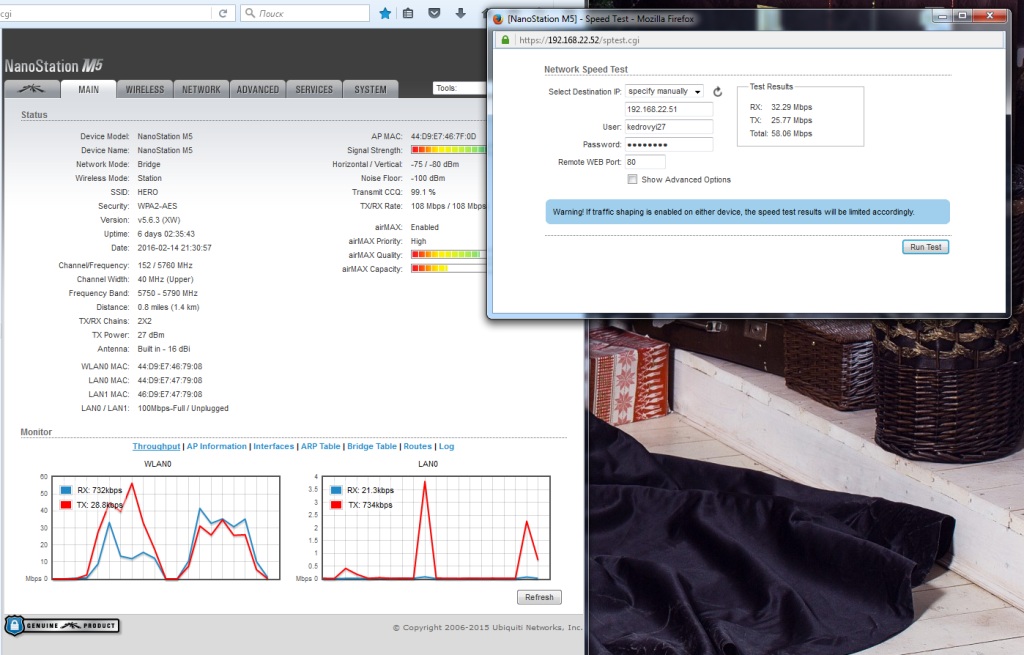Click the blue RX legend swatch in LAN0 graph
The height and width of the screenshot is (655, 1024).
coord(336,490)
